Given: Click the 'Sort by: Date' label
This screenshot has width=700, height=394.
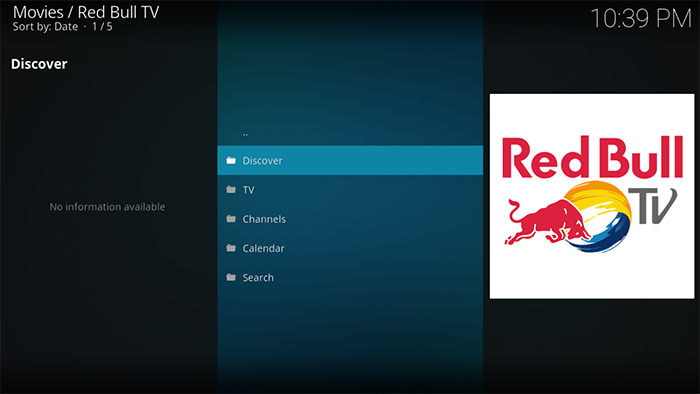Looking at the screenshot, I should (x=45, y=27).
